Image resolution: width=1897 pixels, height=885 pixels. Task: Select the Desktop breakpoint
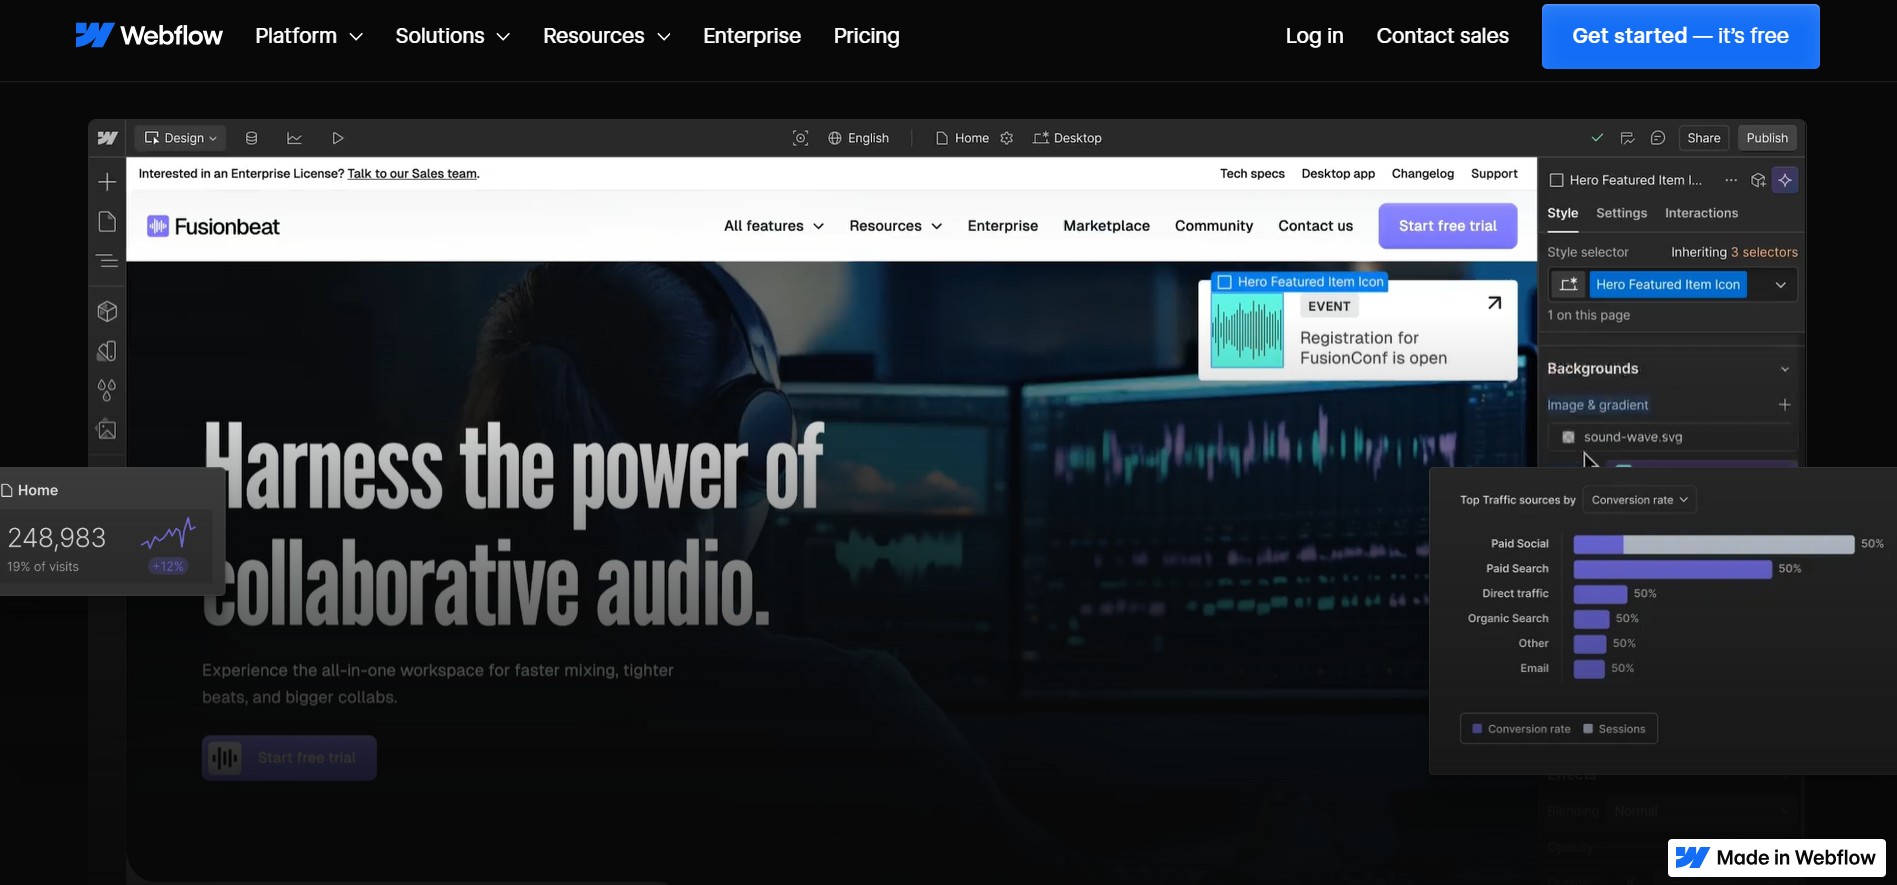tap(1067, 138)
